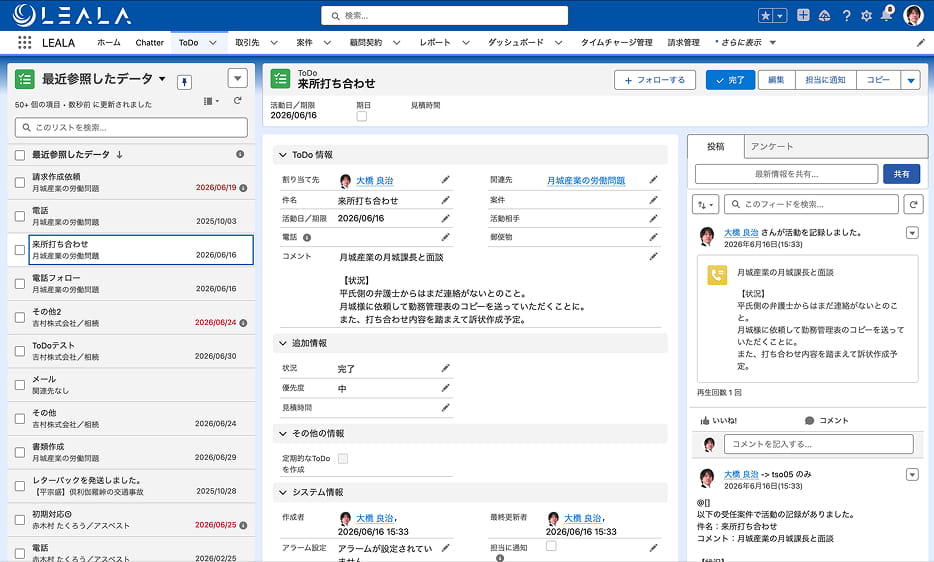Open the setup gear icon

(x=866, y=16)
